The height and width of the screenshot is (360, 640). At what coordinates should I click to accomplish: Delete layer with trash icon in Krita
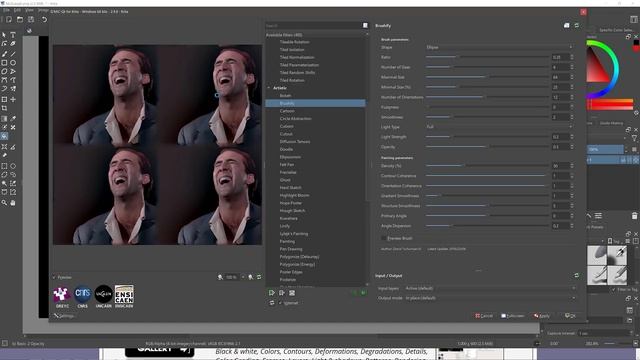634,216
